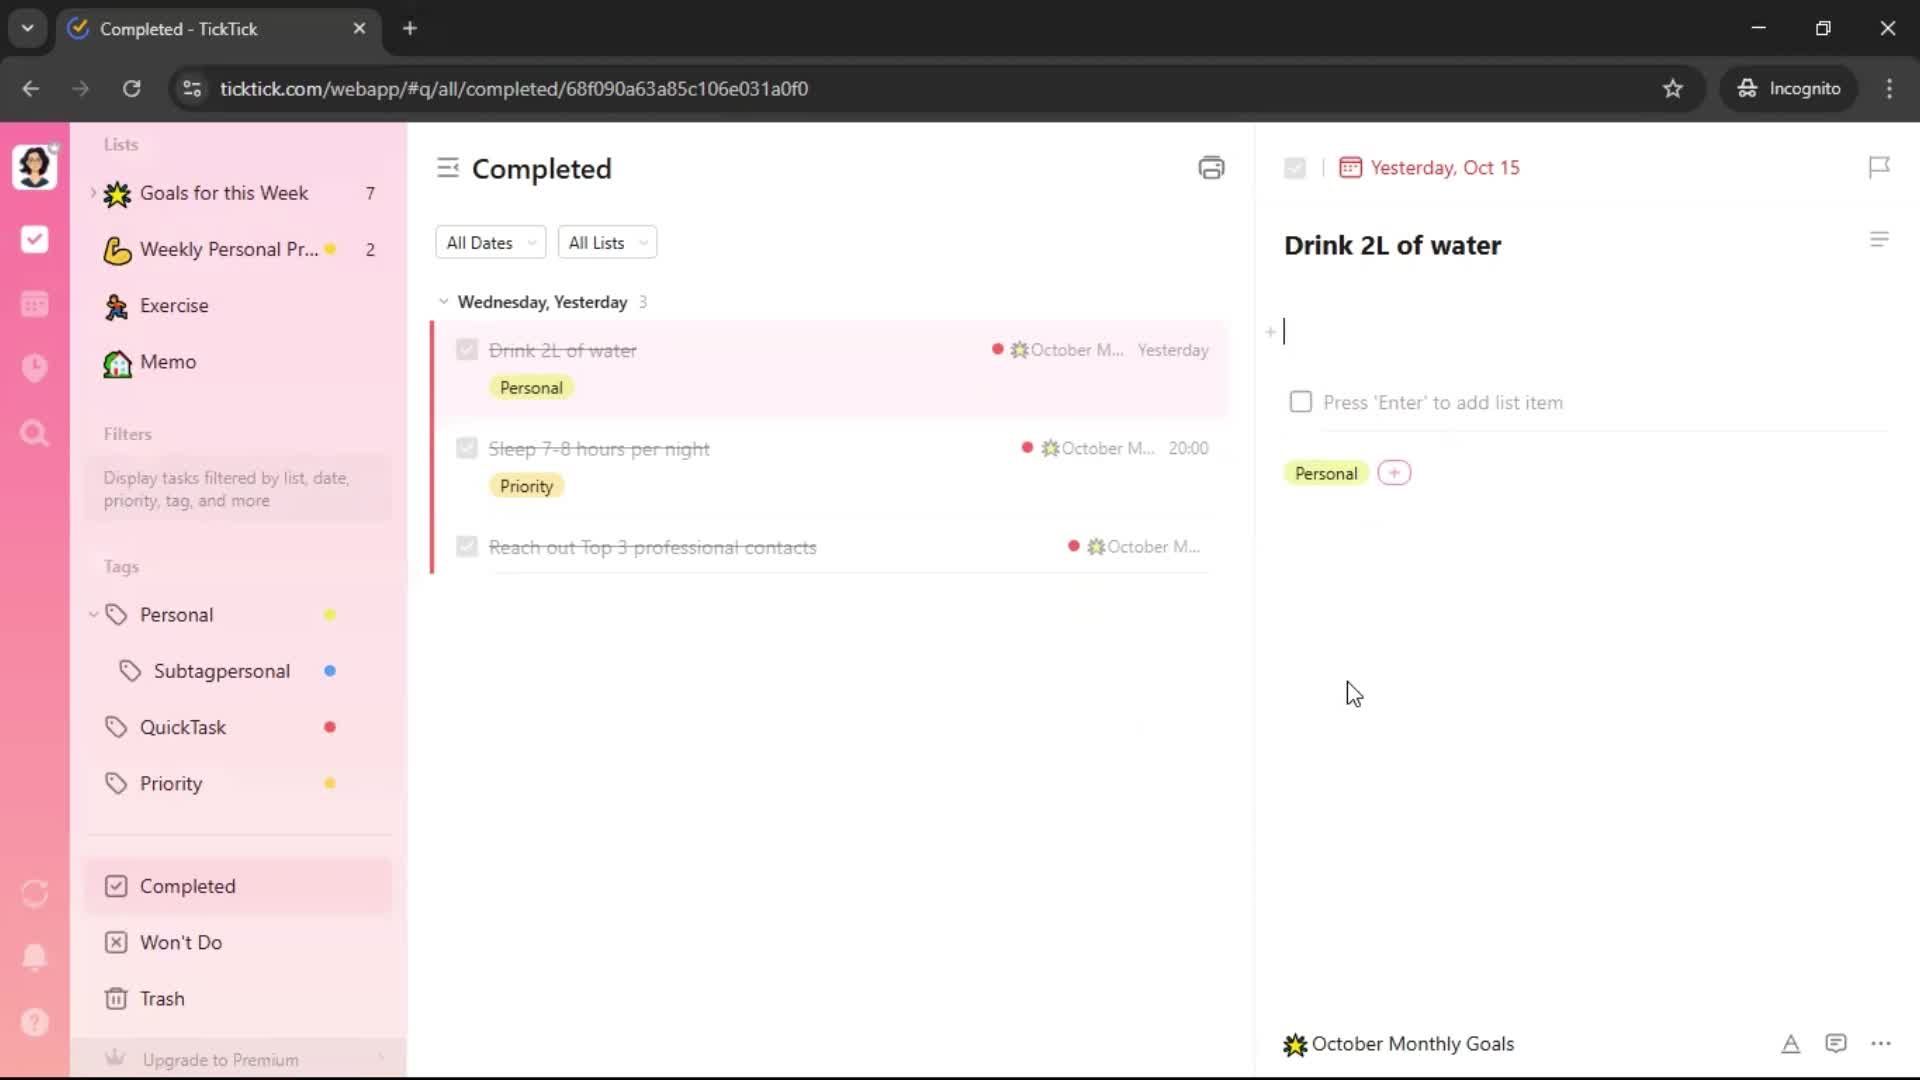Open the calendar view in left sidebar
1920x1080 pixels.
[34, 304]
